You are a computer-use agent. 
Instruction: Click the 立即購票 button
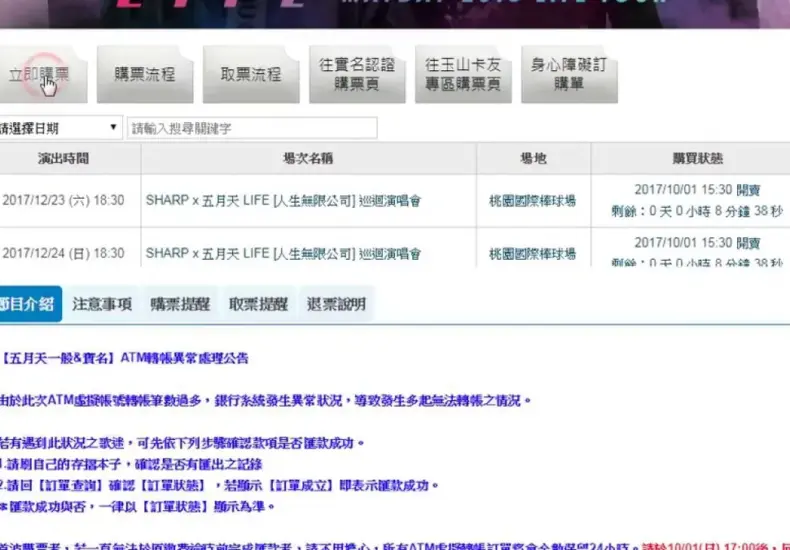(x=42, y=75)
